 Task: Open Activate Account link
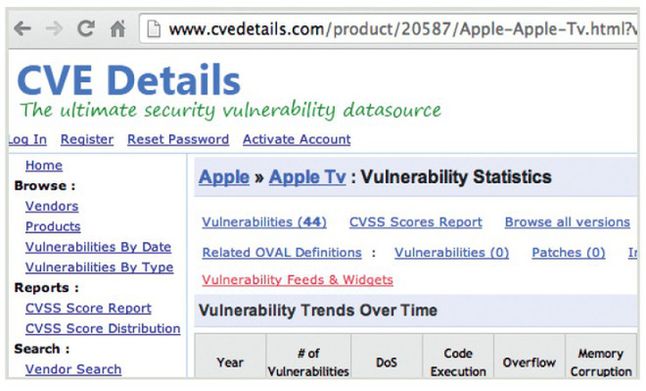297,139
